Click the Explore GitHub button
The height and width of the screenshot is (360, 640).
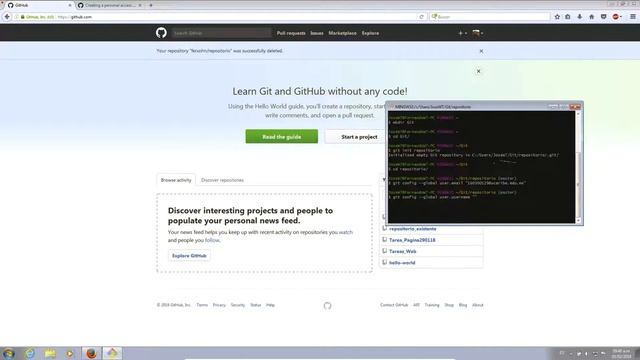coord(189,256)
